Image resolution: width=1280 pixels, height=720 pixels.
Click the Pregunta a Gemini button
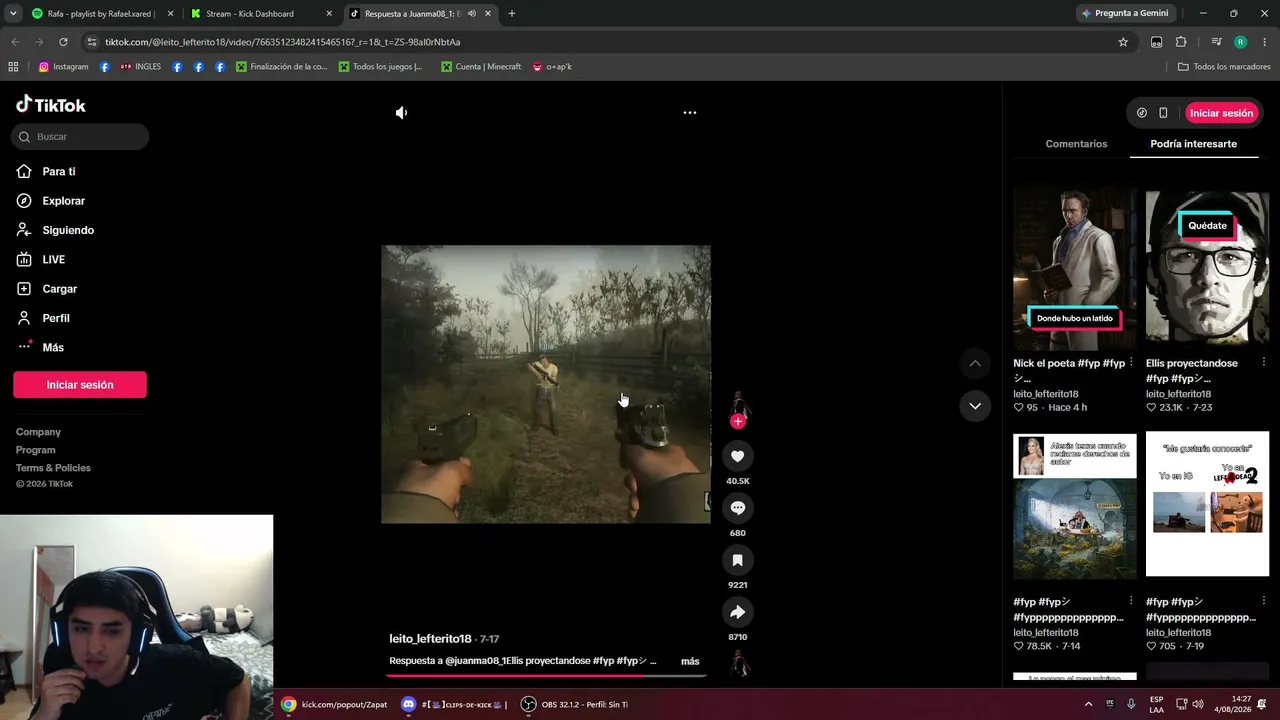point(1125,14)
